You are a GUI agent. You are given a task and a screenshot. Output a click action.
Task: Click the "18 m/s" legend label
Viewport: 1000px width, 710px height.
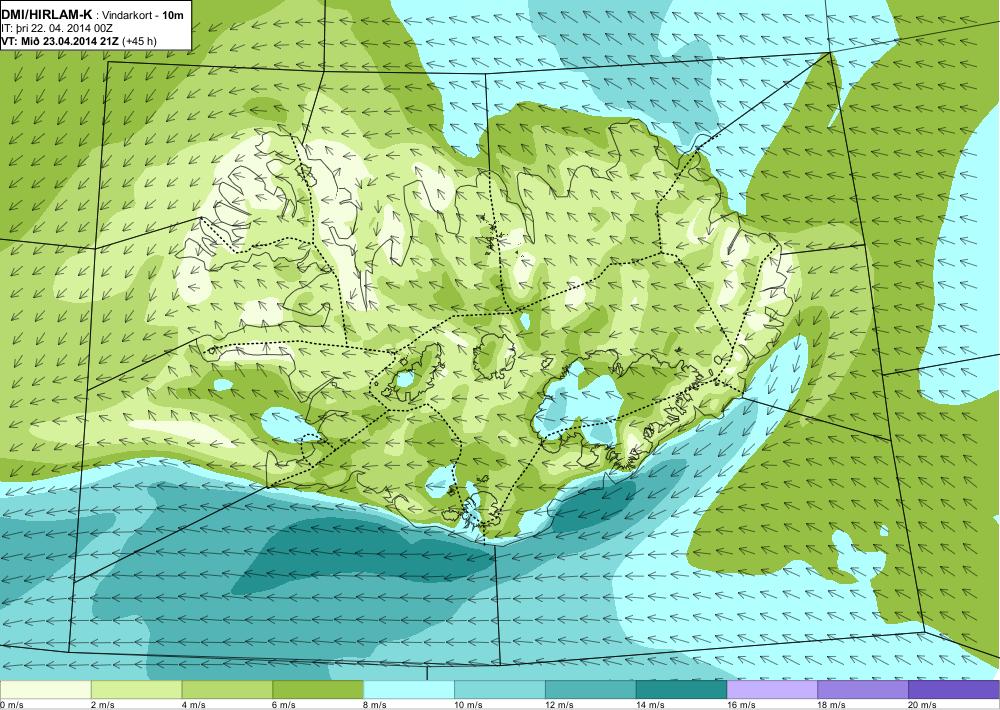(x=832, y=705)
